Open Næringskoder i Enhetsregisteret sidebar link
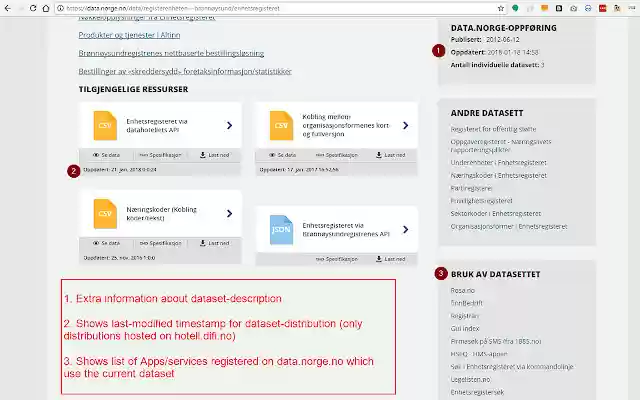640x400 pixels. 498,176
